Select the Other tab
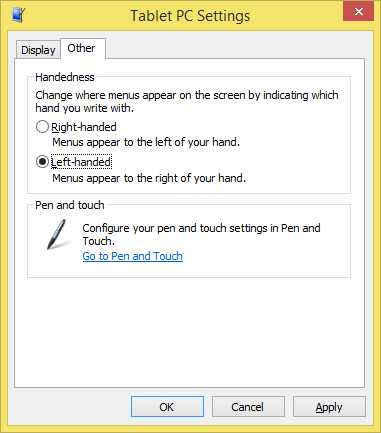The height and width of the screenshot is (433, 381). point(81,48)
